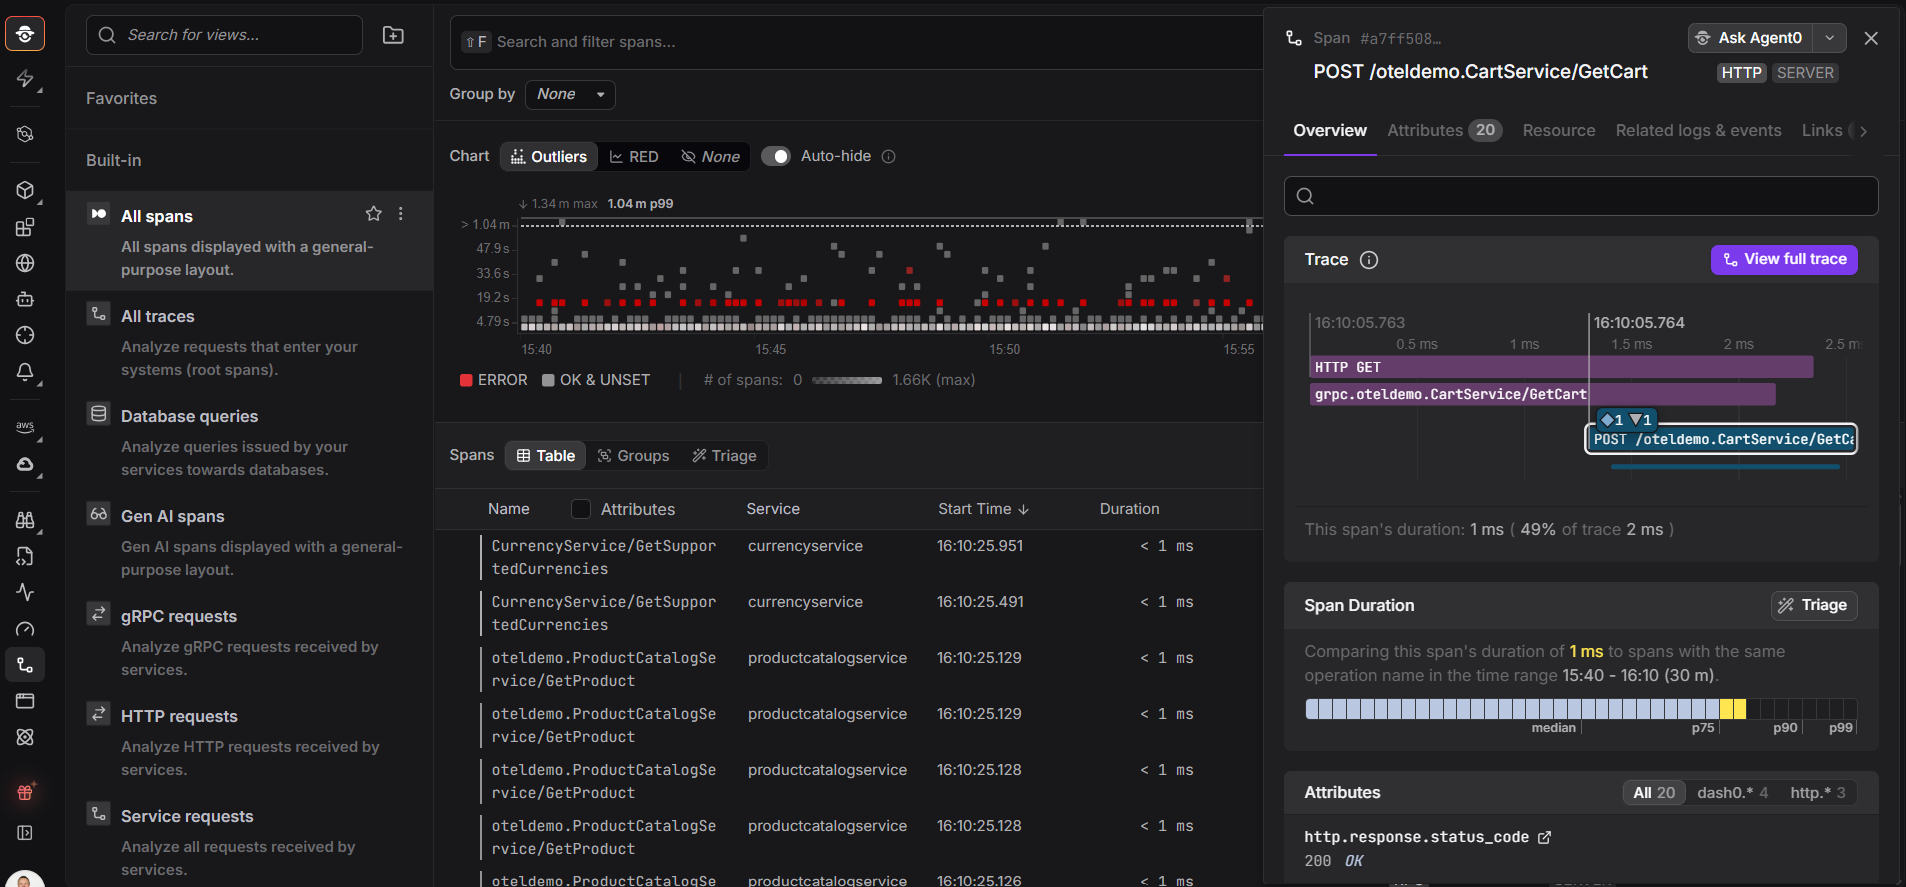Open the Group by None dropdown
This screenshot has width=1906, height=887.
point(570,94)
